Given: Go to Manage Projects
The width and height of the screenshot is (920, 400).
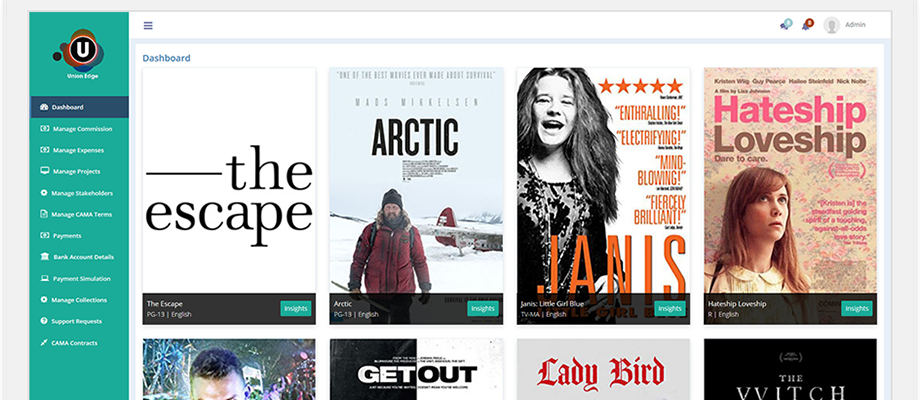Looking at the screenshot, I should 79,171.
